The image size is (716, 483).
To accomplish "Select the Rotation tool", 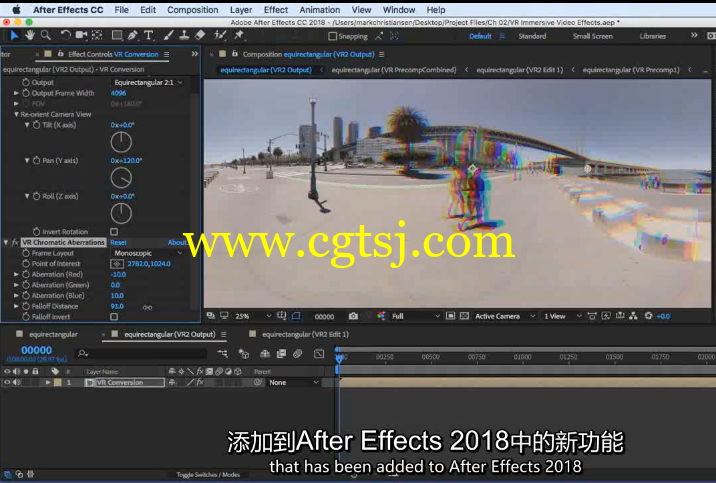I will [x=65, y=35].
